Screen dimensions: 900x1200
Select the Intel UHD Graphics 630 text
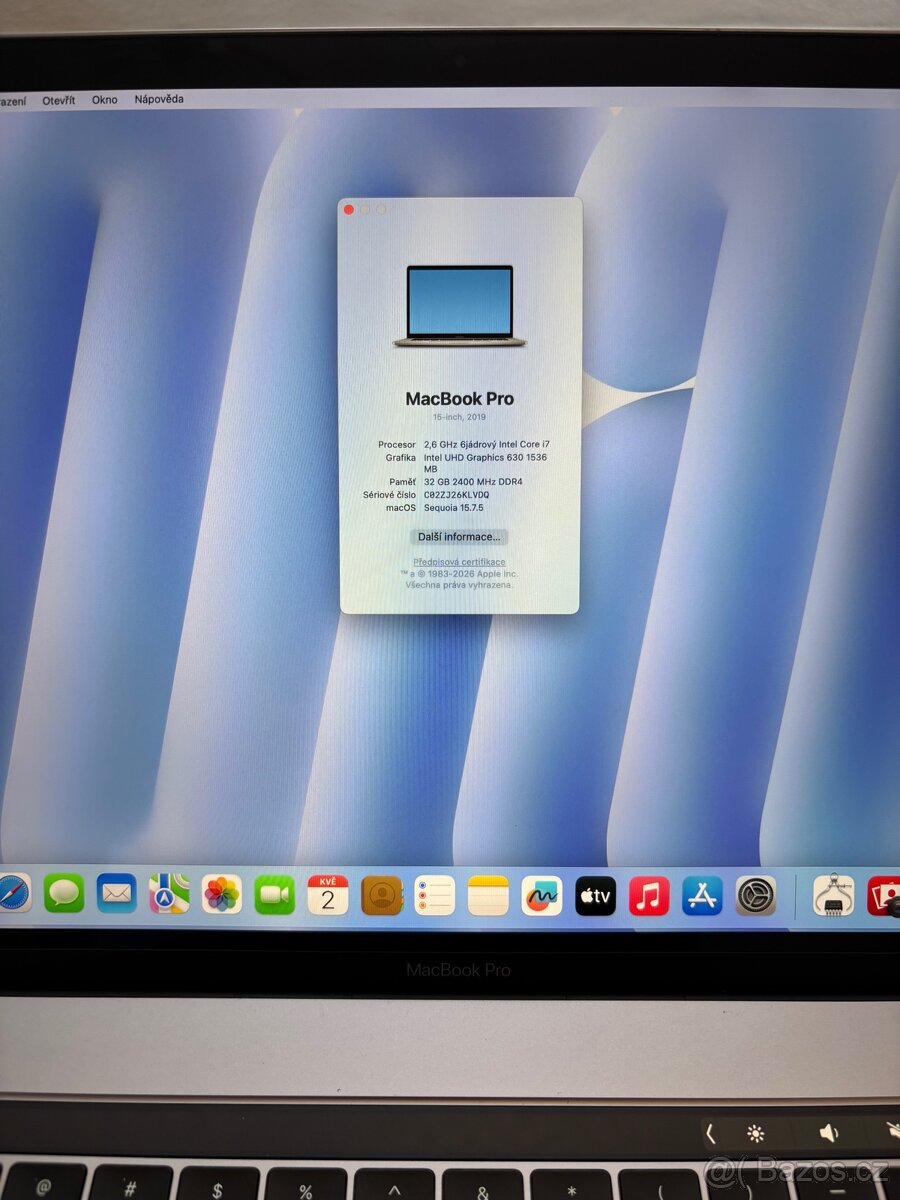(x=485, y=463)
